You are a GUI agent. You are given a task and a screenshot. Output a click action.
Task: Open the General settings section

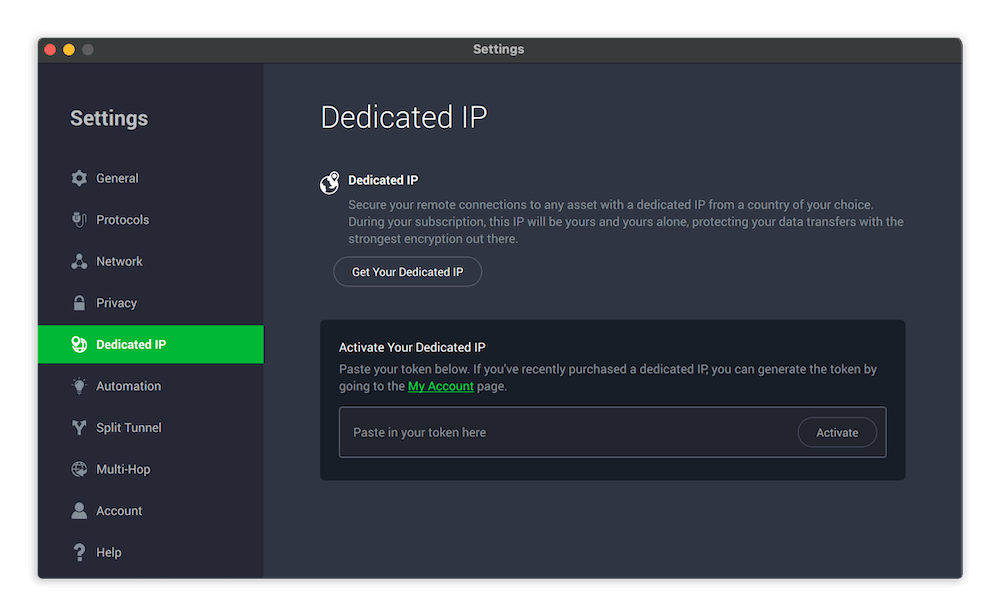117,179
